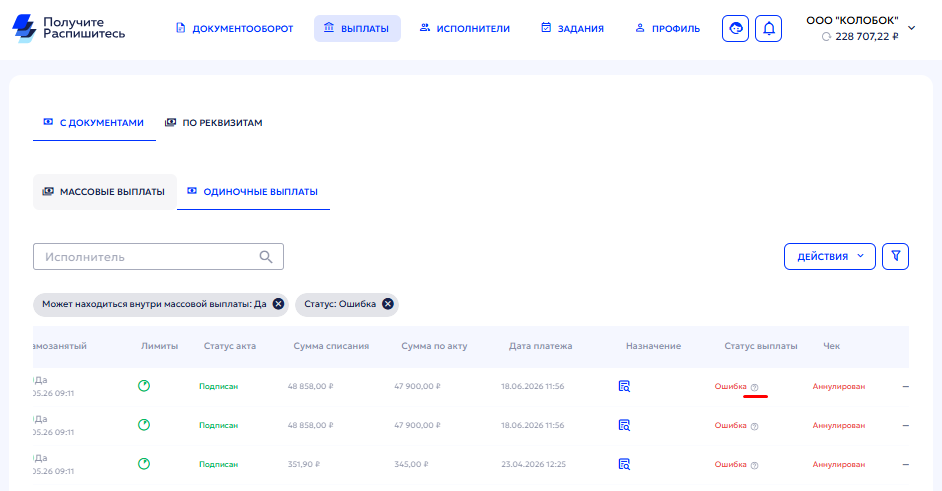Remove the mass payout filter chip
Screen dimensions: 942x491
pos(278,304)
